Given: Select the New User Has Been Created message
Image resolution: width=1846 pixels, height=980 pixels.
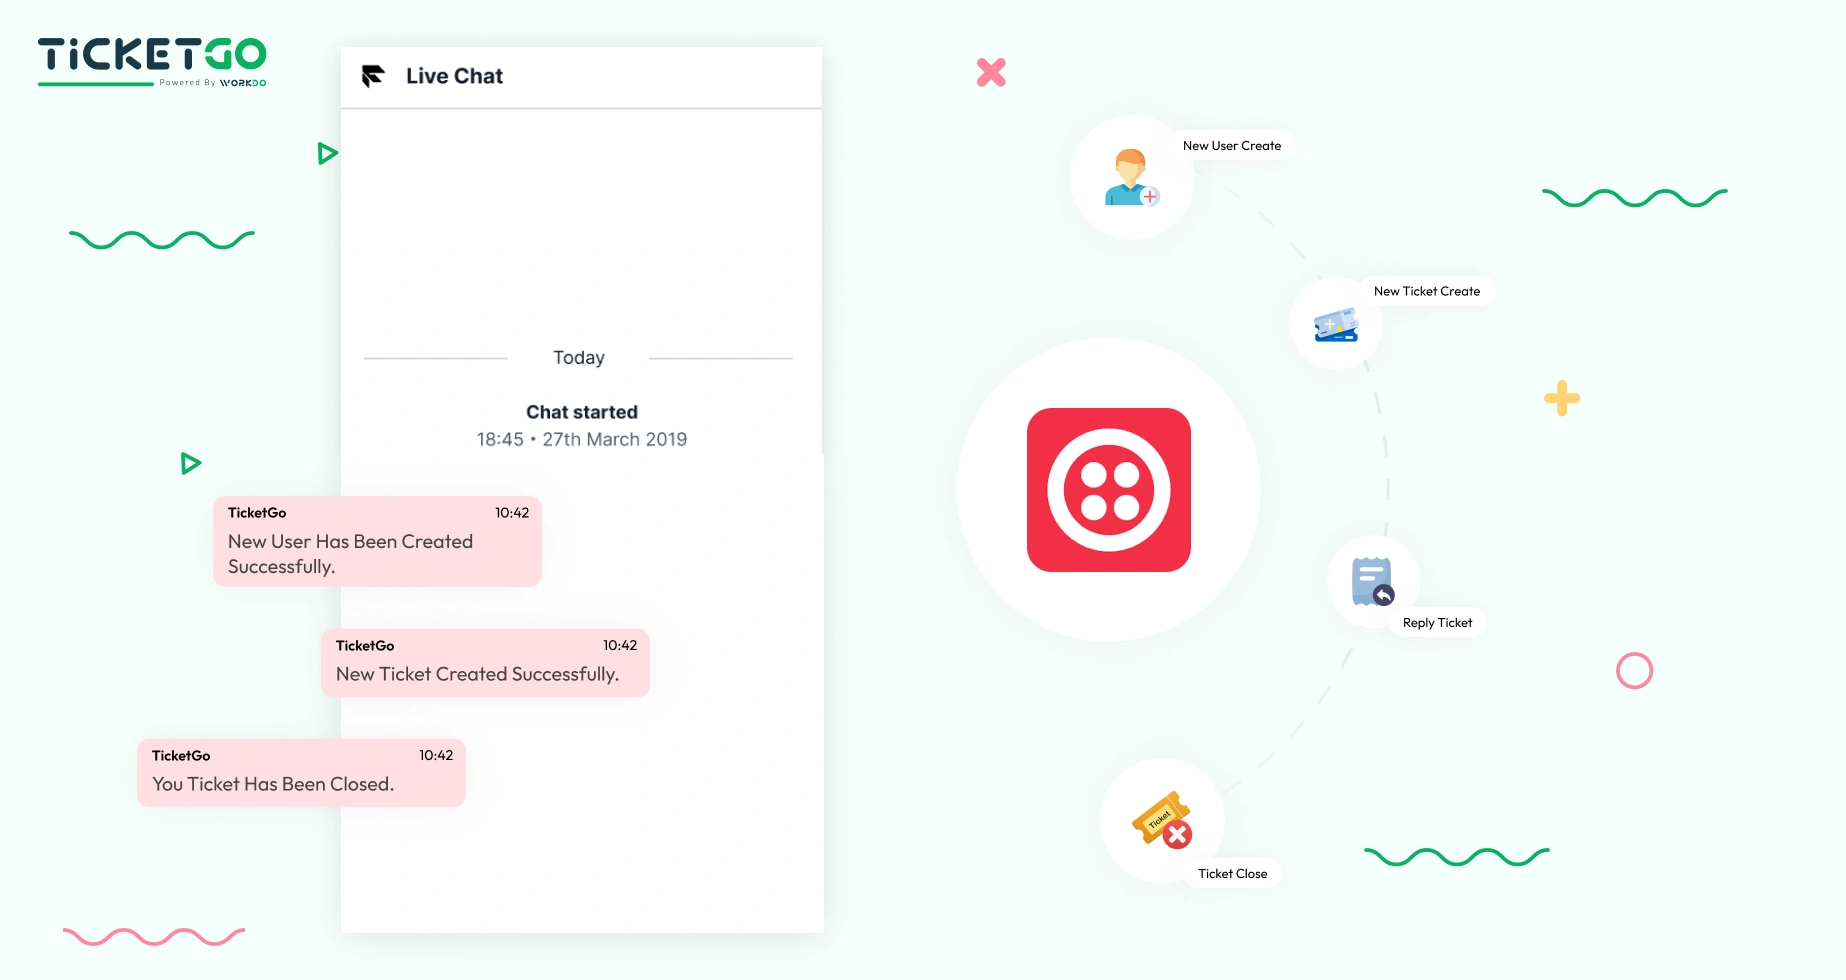Looking at the screenshot, I should tap(376, 541).
